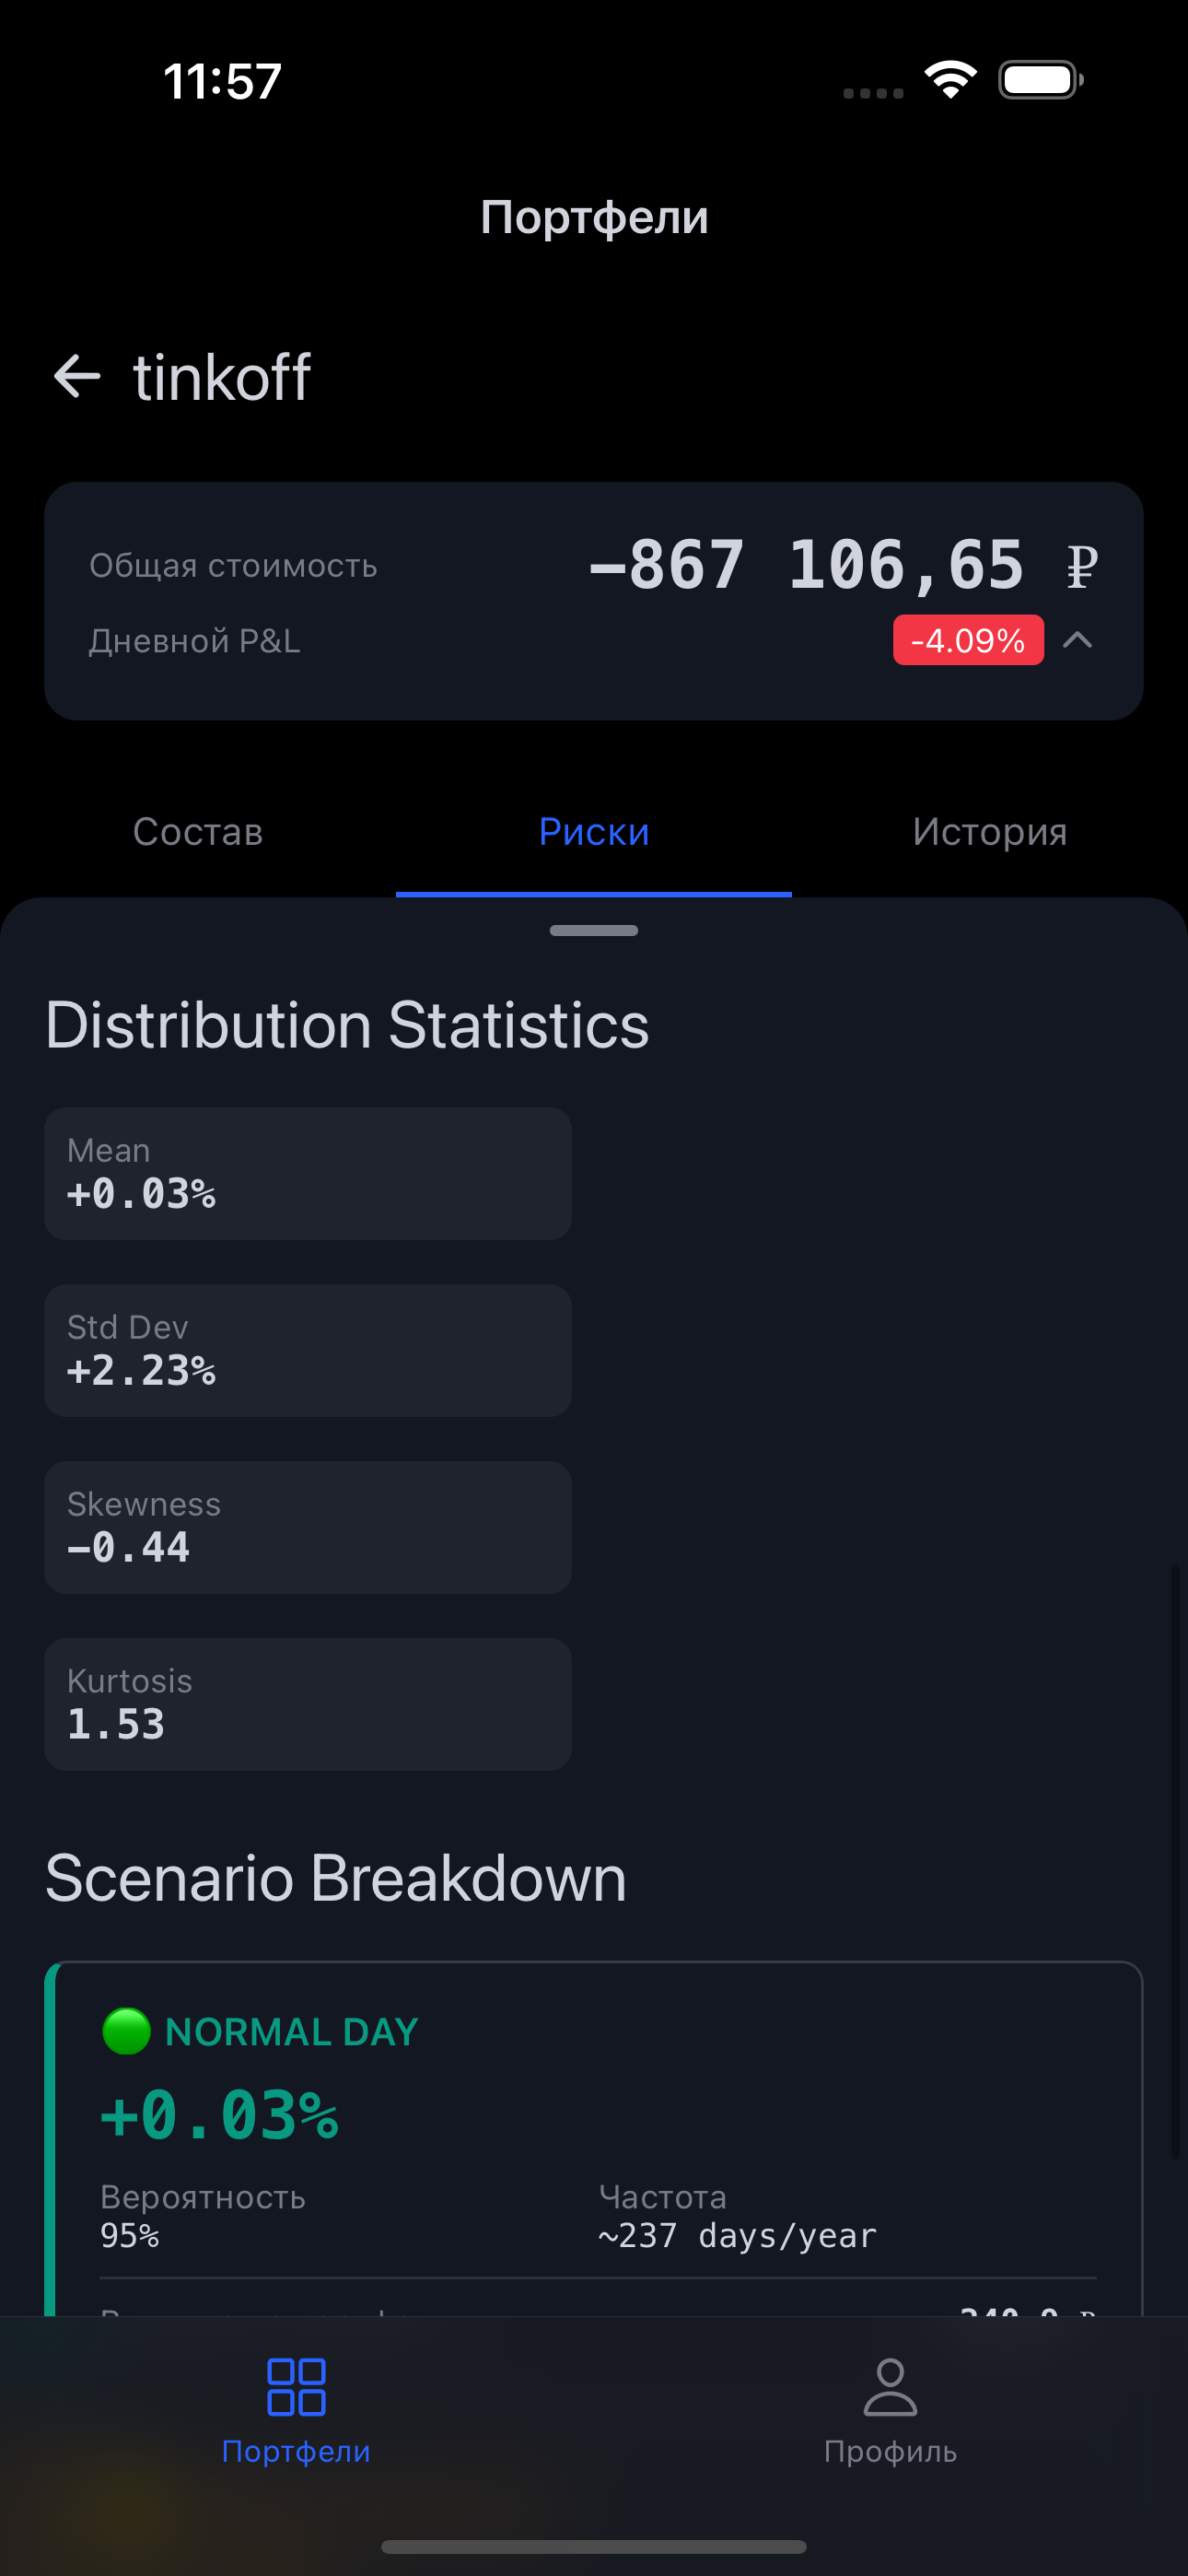Open the Профиль person icon

point(890,2387)
